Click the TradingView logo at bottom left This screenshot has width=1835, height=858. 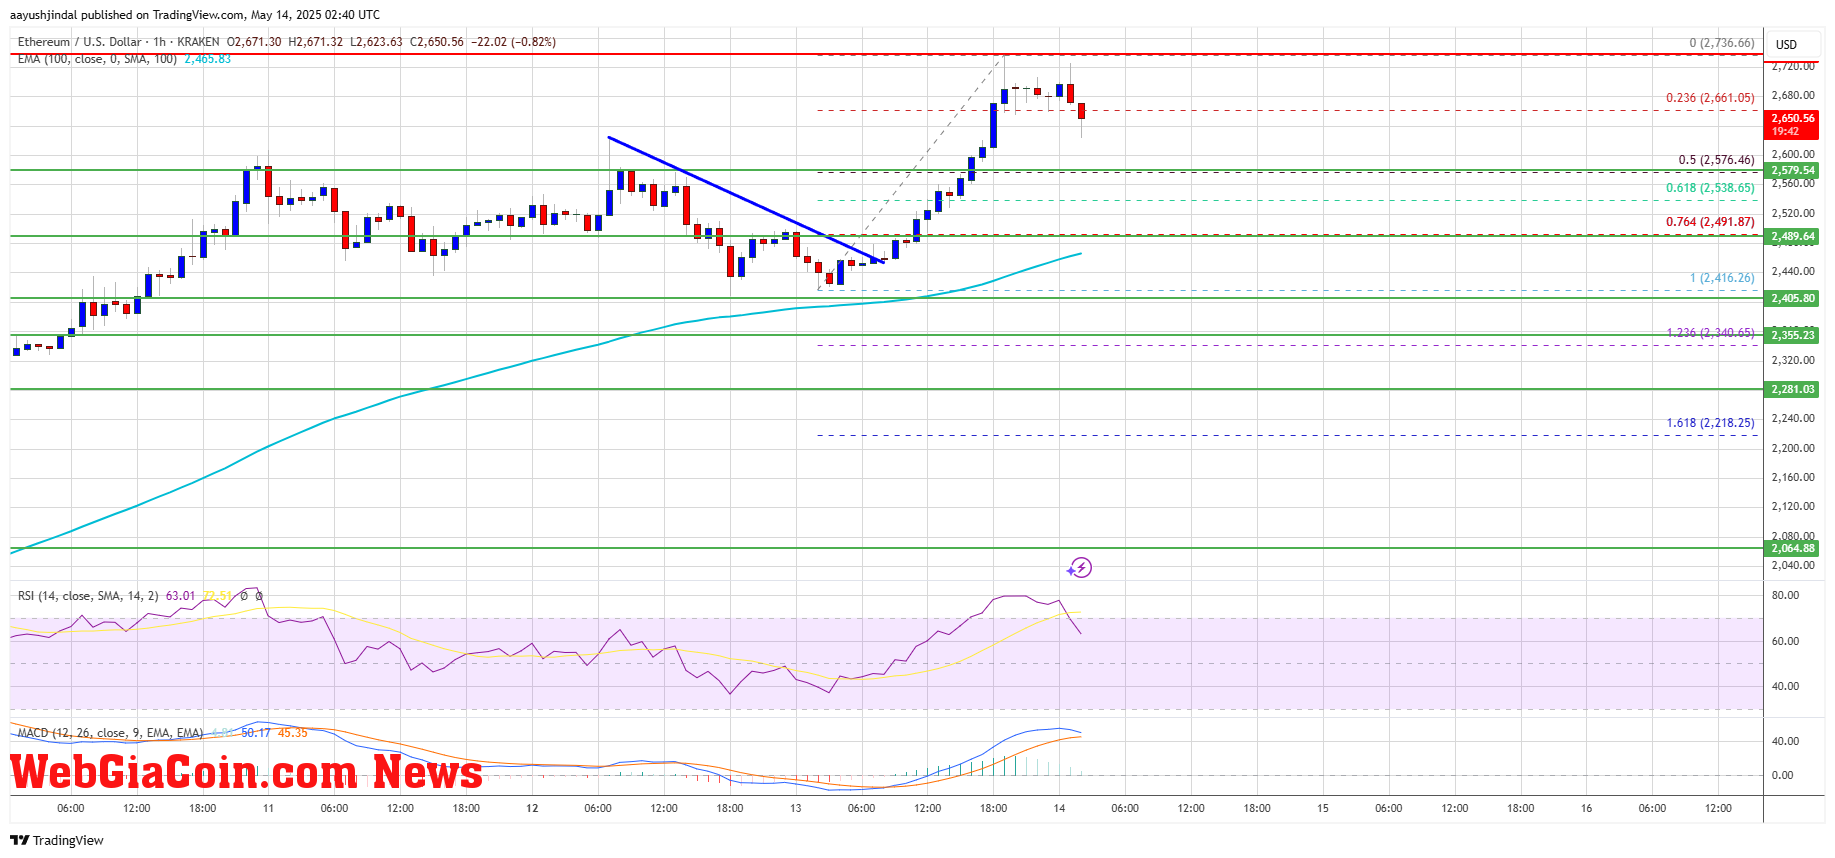point(57,840)
